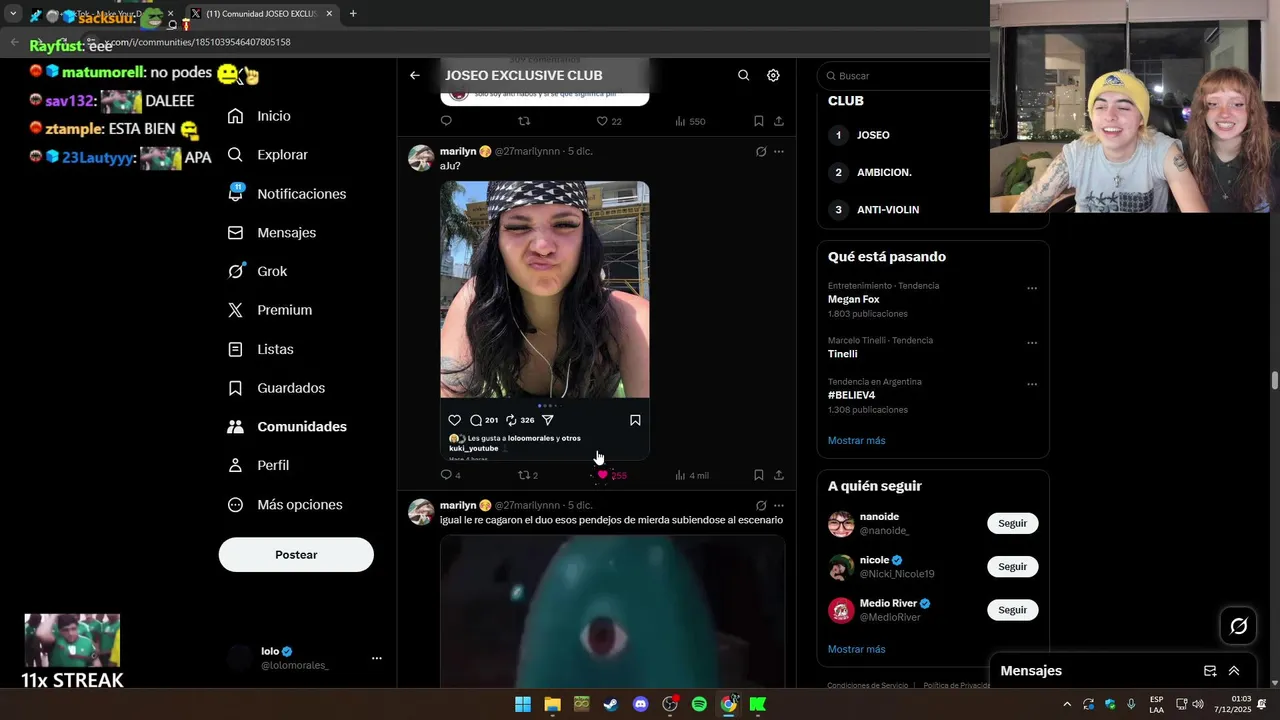Image resolution: width=1280 pixels, height=720 pixels.
Task: Like the post showing 22 likes
Action: [602, 121]
